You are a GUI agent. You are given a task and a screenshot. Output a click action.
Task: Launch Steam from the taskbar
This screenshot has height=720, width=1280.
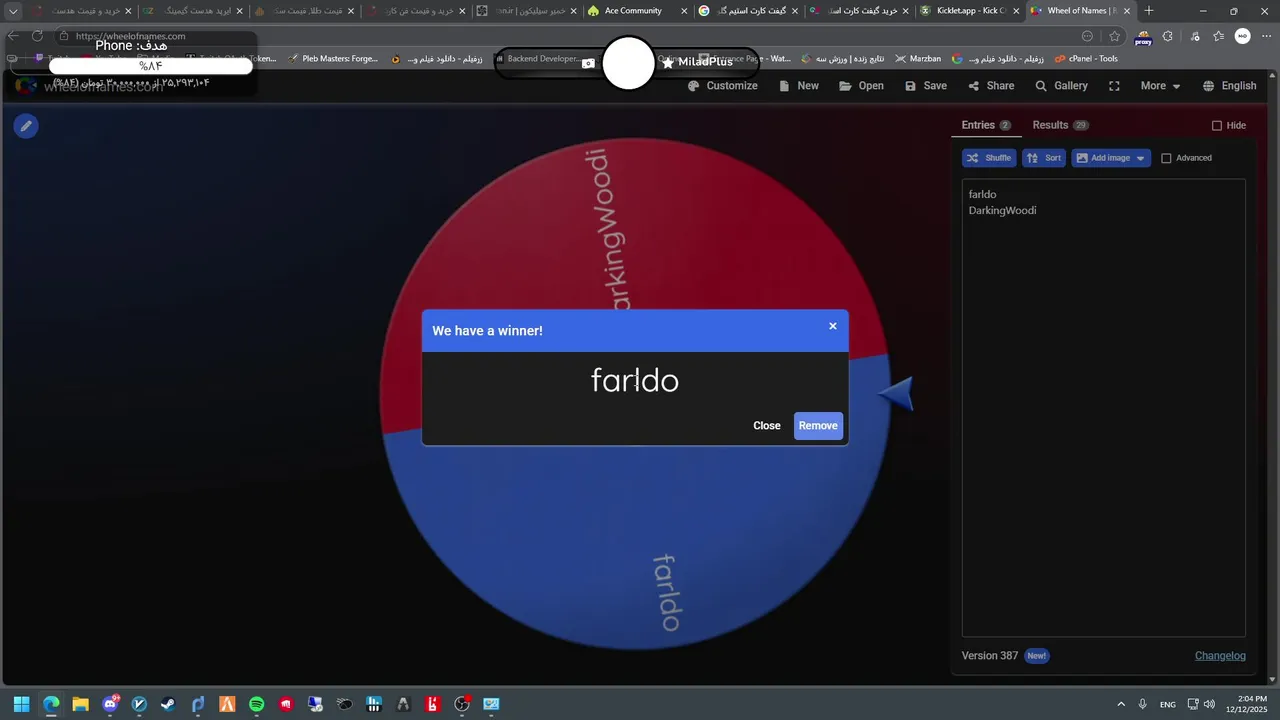tap(168, 704)
